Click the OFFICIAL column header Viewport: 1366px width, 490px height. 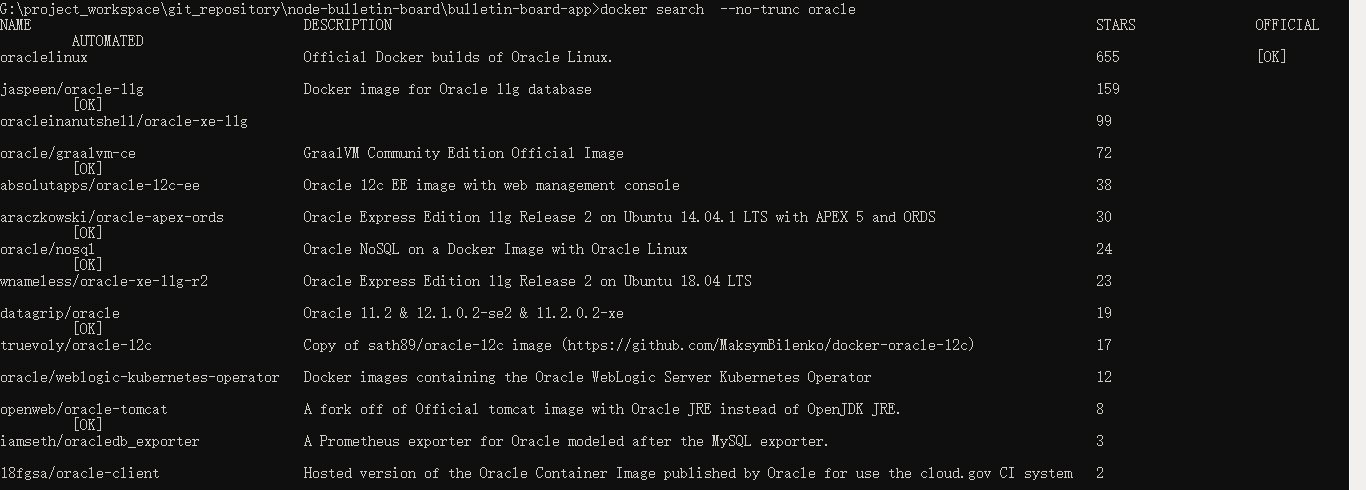tap(1287, 25)
